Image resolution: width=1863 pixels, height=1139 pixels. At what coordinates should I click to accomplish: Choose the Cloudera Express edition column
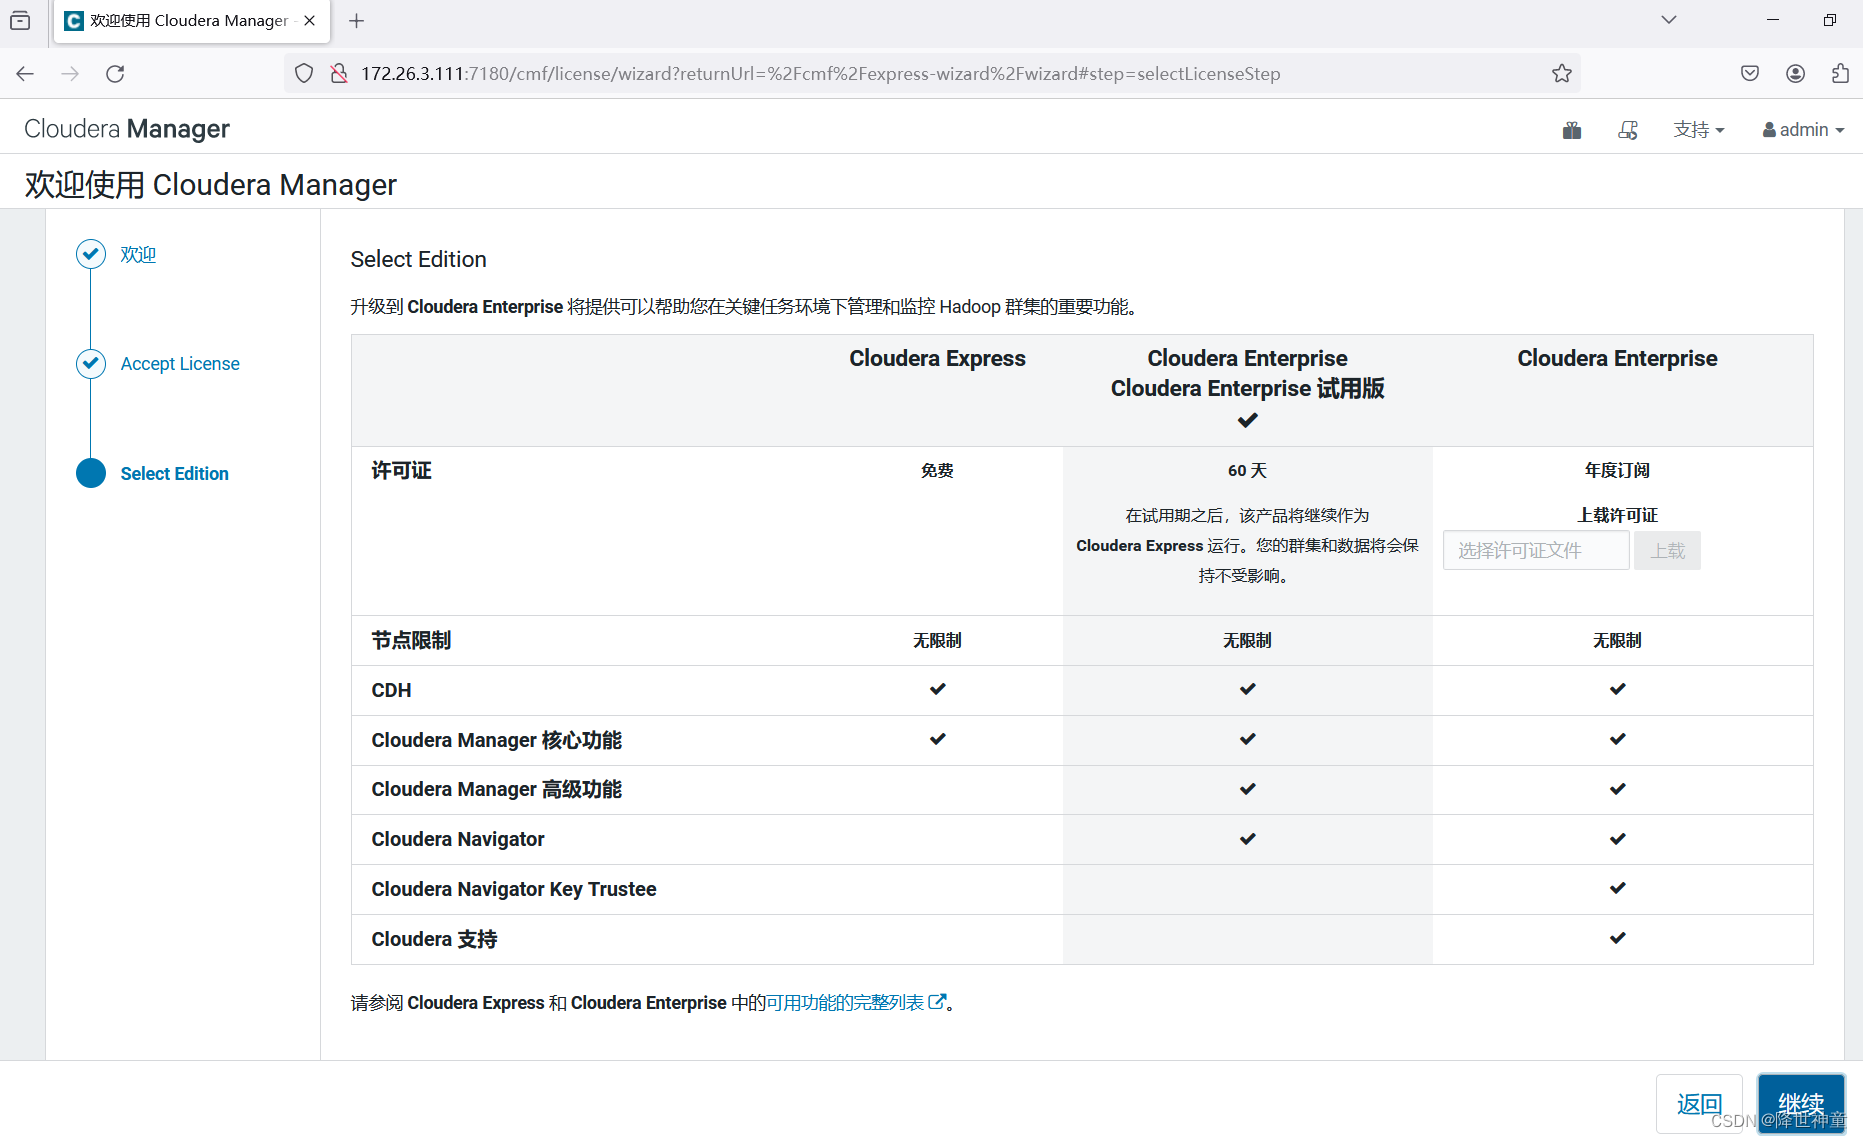pos(937,358)
